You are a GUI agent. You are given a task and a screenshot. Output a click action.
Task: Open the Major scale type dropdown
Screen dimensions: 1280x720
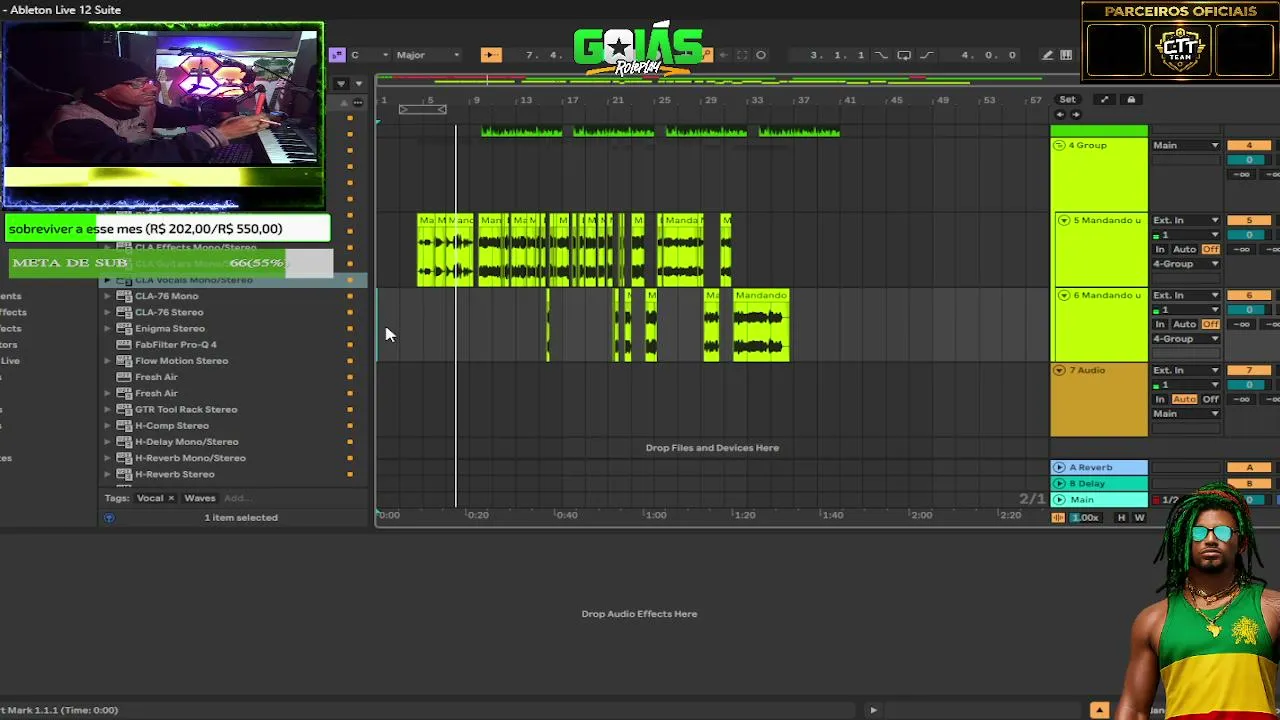click(x=428, y=55)
